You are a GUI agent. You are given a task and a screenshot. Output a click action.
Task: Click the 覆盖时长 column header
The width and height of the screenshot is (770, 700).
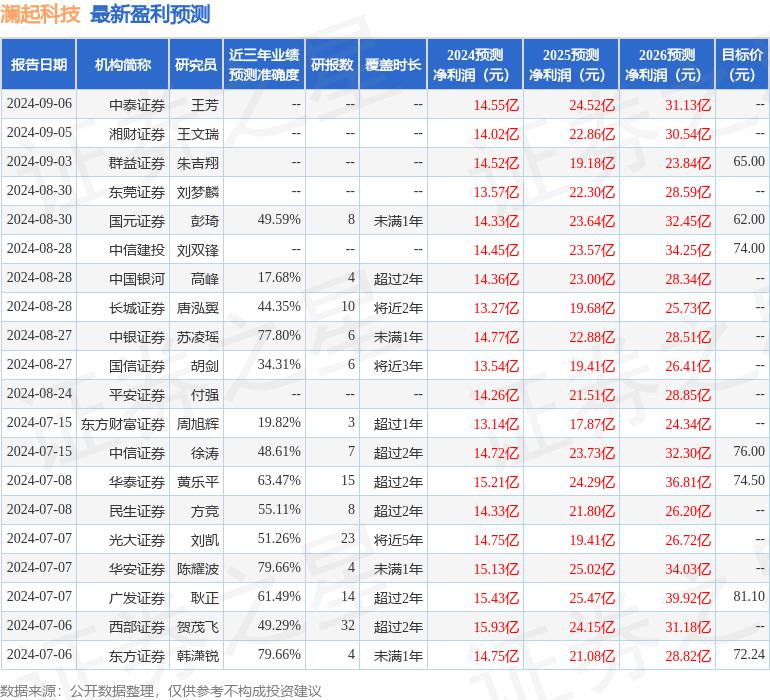(393, 64)
